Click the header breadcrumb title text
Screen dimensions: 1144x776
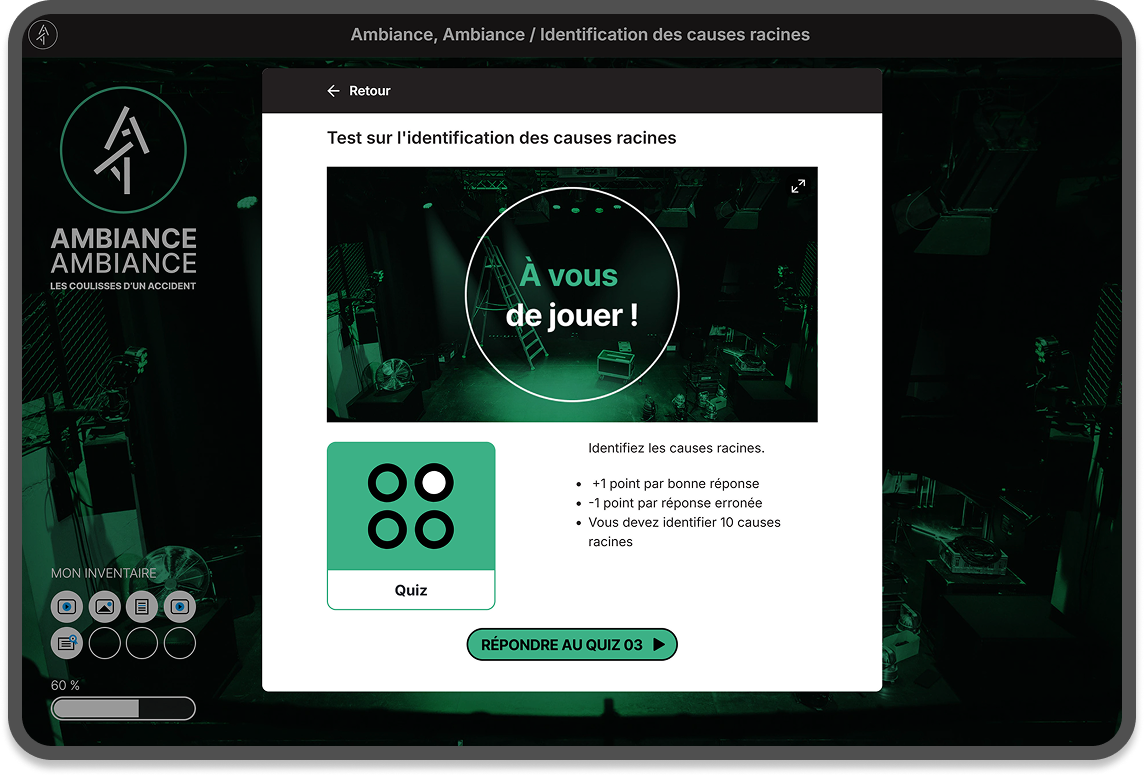580,35
